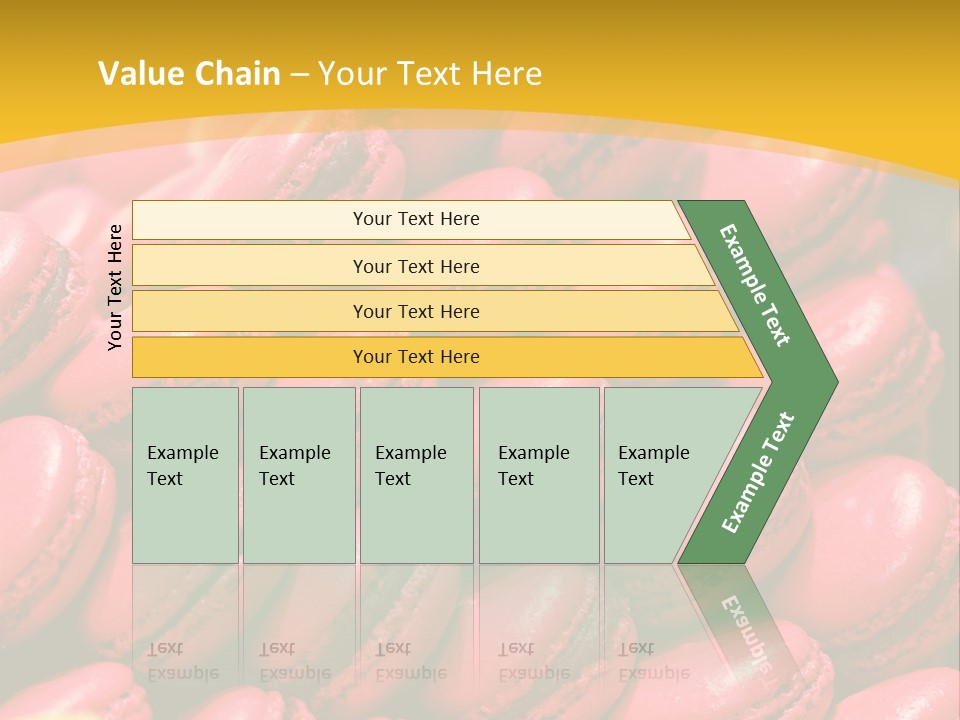Select the topmost cream 'Your Text Here' bar
The height and width of the screenshot is (720, 960).
pyautogui.click(x=415, y=219)
